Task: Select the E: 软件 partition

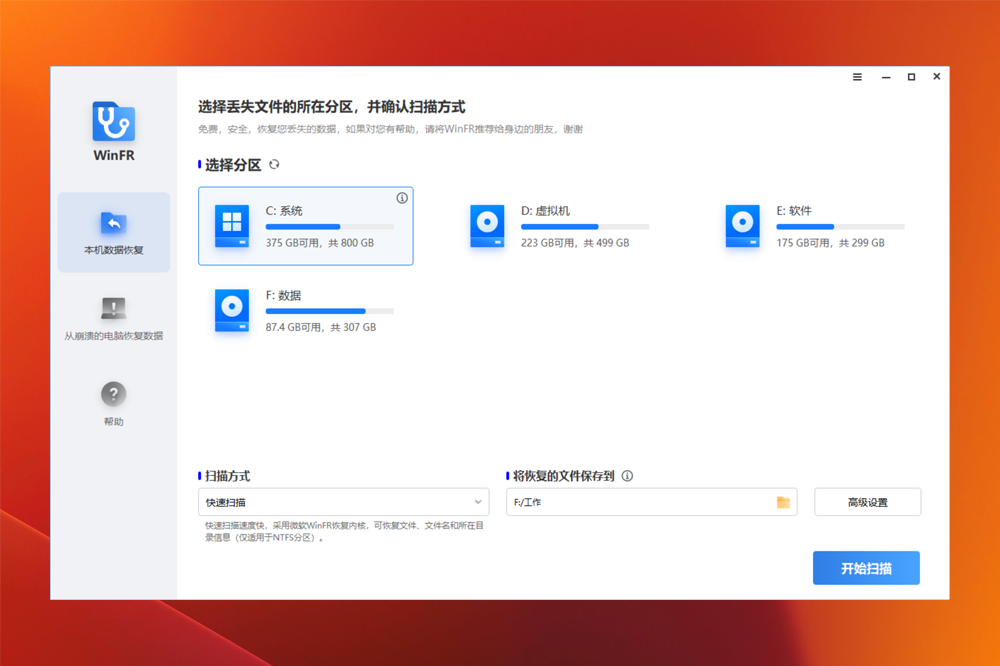Action: [816, 226]
